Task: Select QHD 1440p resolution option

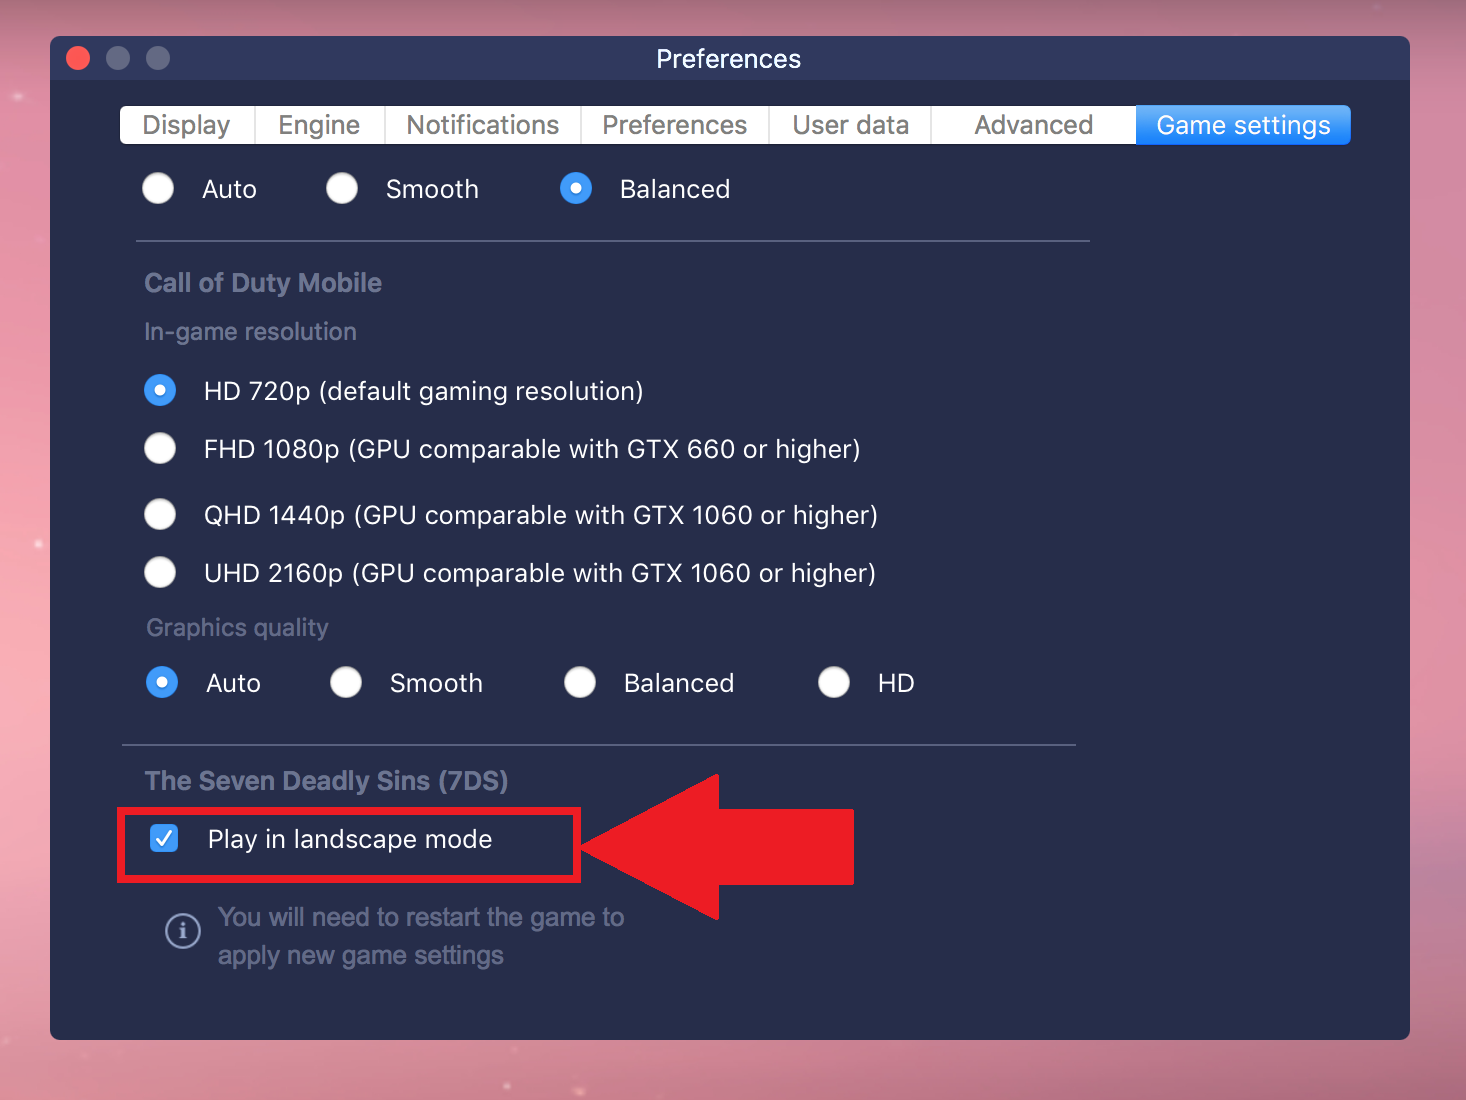Action: [160, 514]
